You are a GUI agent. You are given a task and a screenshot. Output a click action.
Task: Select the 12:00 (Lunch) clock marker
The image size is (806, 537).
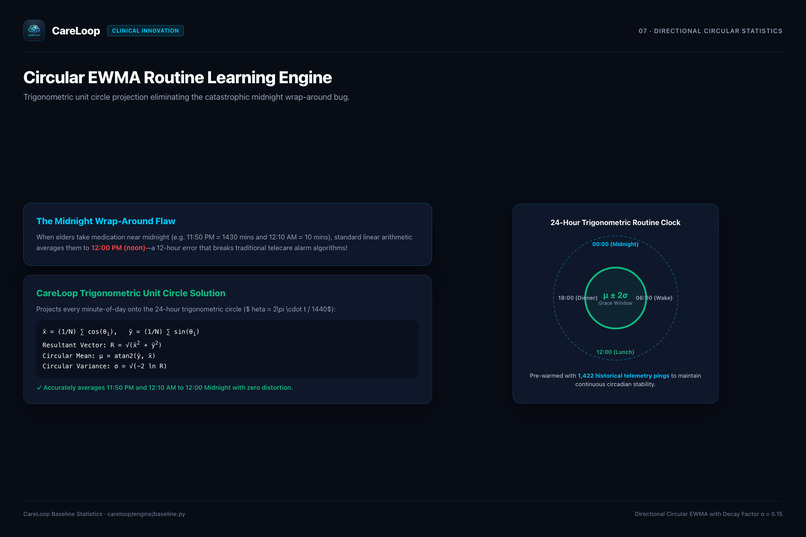[615, 352]
